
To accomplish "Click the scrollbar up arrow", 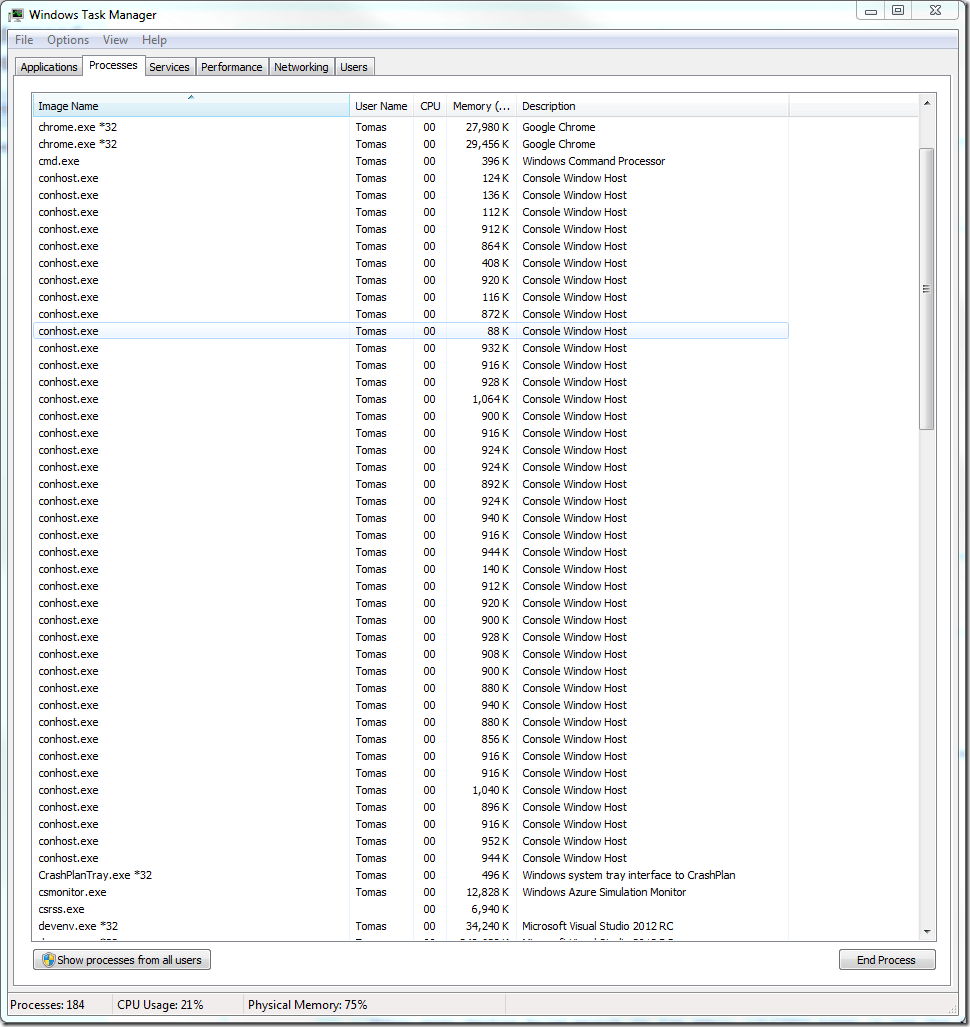I will click(926, 103).
